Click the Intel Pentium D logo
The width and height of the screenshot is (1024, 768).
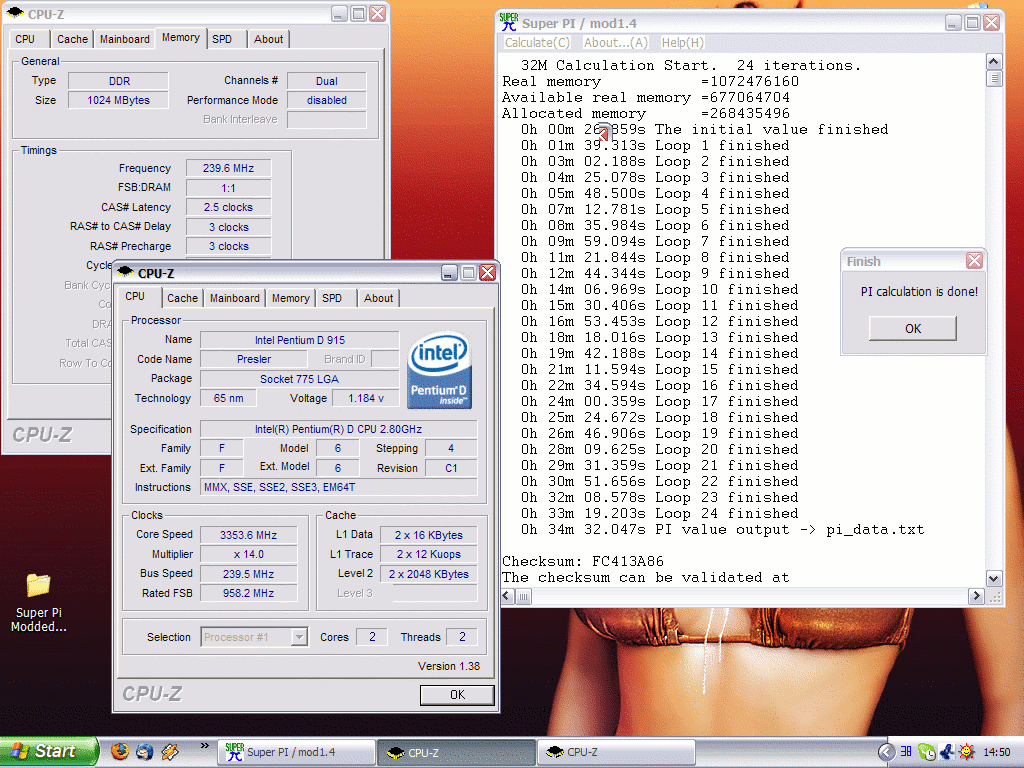(439, 371)
